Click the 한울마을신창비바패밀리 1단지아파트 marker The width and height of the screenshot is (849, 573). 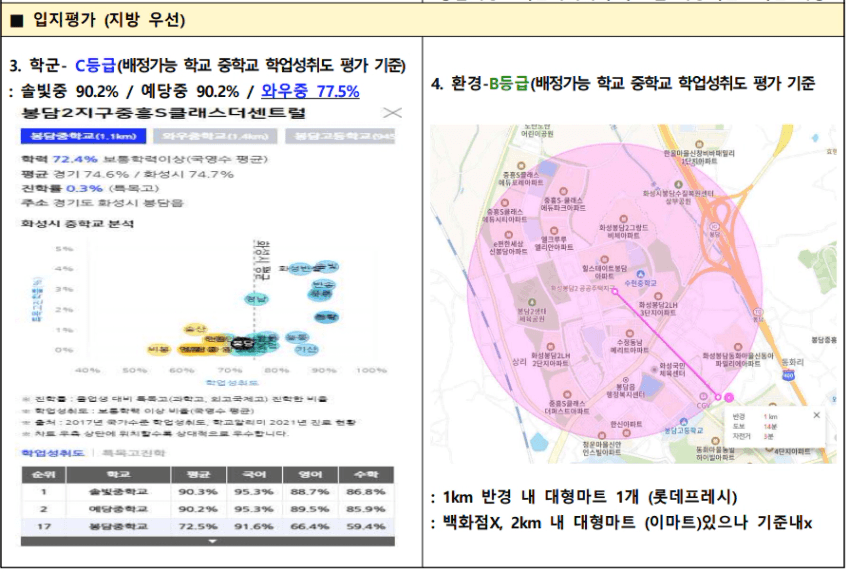click(699, 144)
